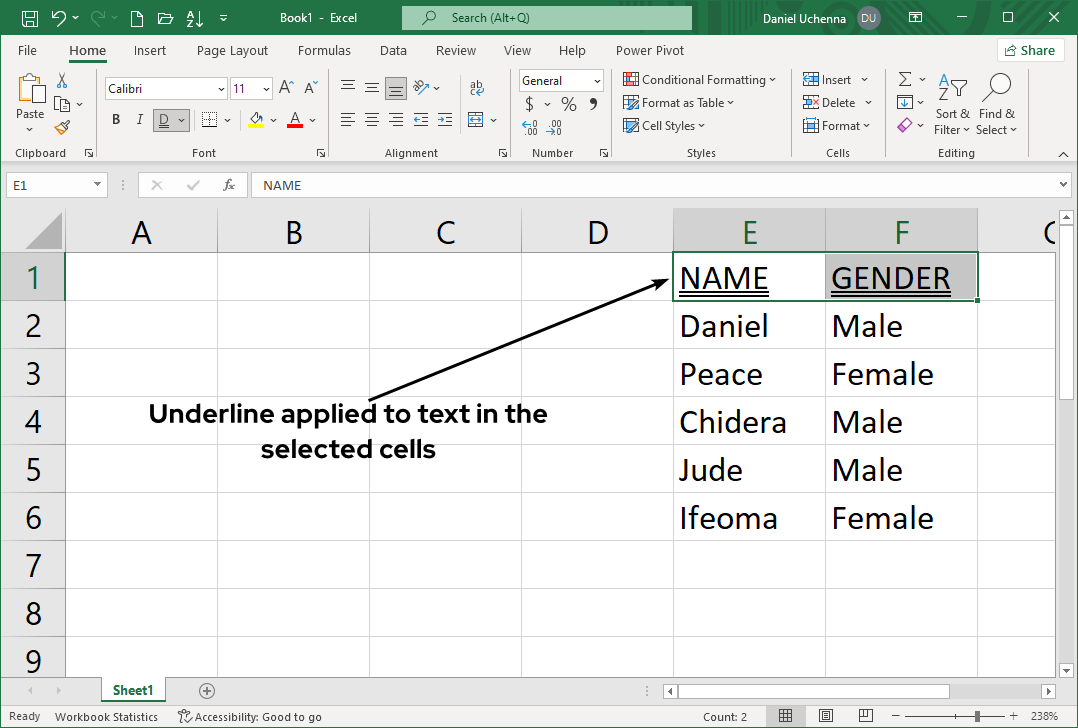Click the Wrap Text icon

click(476, 88)
